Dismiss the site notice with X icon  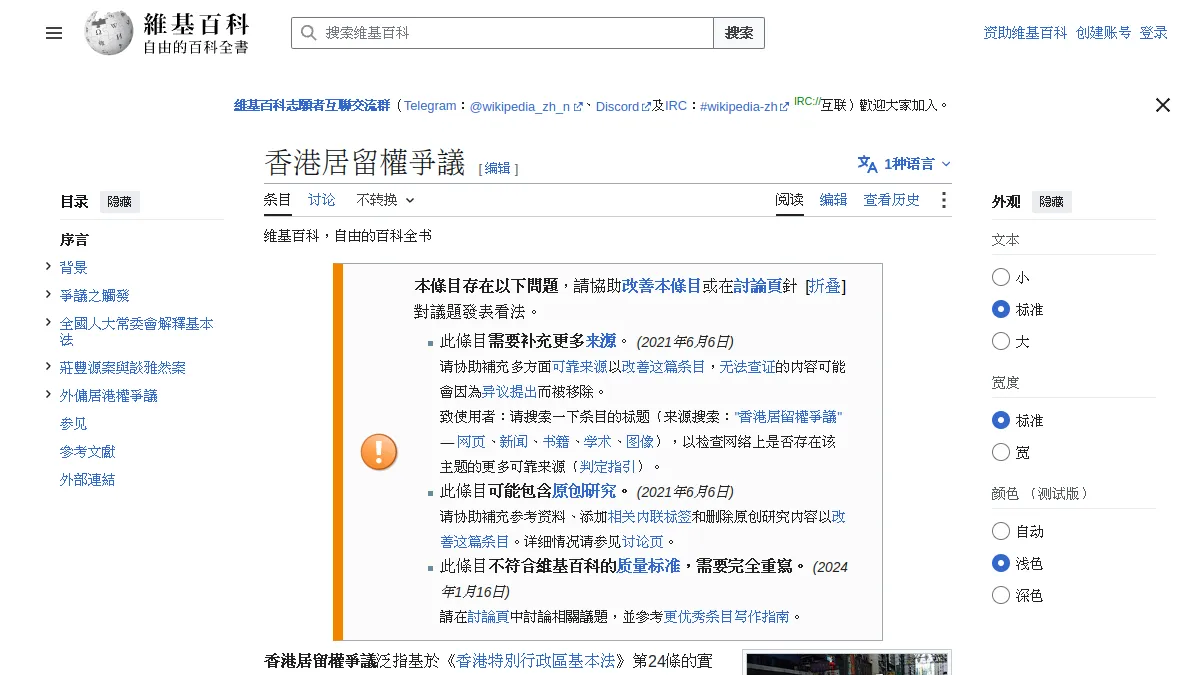(1163, 105)
